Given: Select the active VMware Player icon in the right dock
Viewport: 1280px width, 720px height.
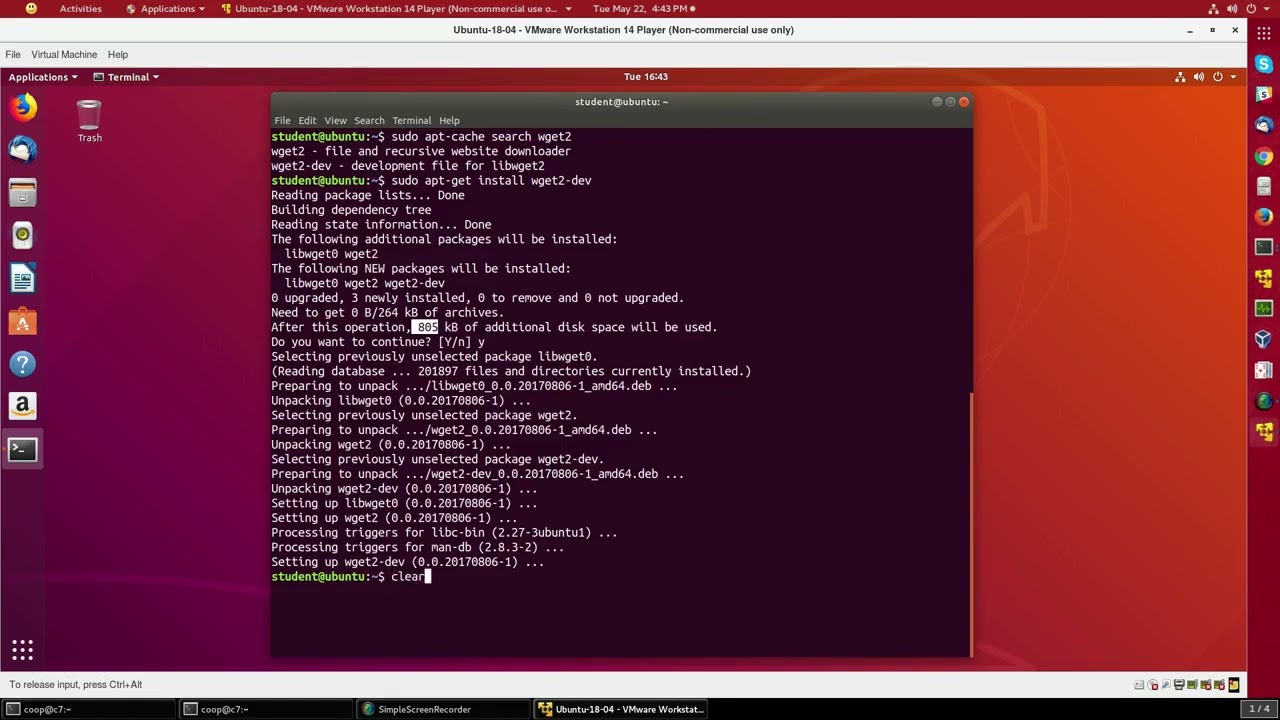Looking at the screenshot, I should coord(1264,432).
